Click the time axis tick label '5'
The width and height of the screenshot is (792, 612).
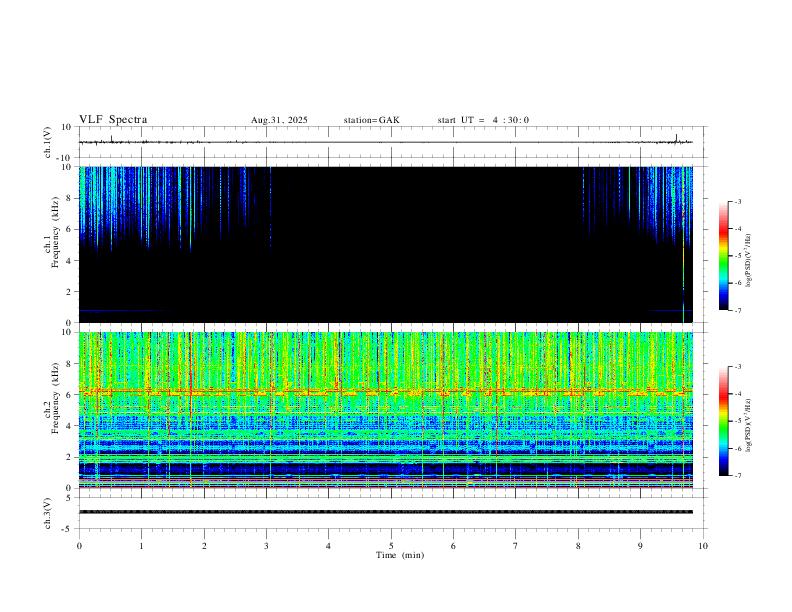391,546
